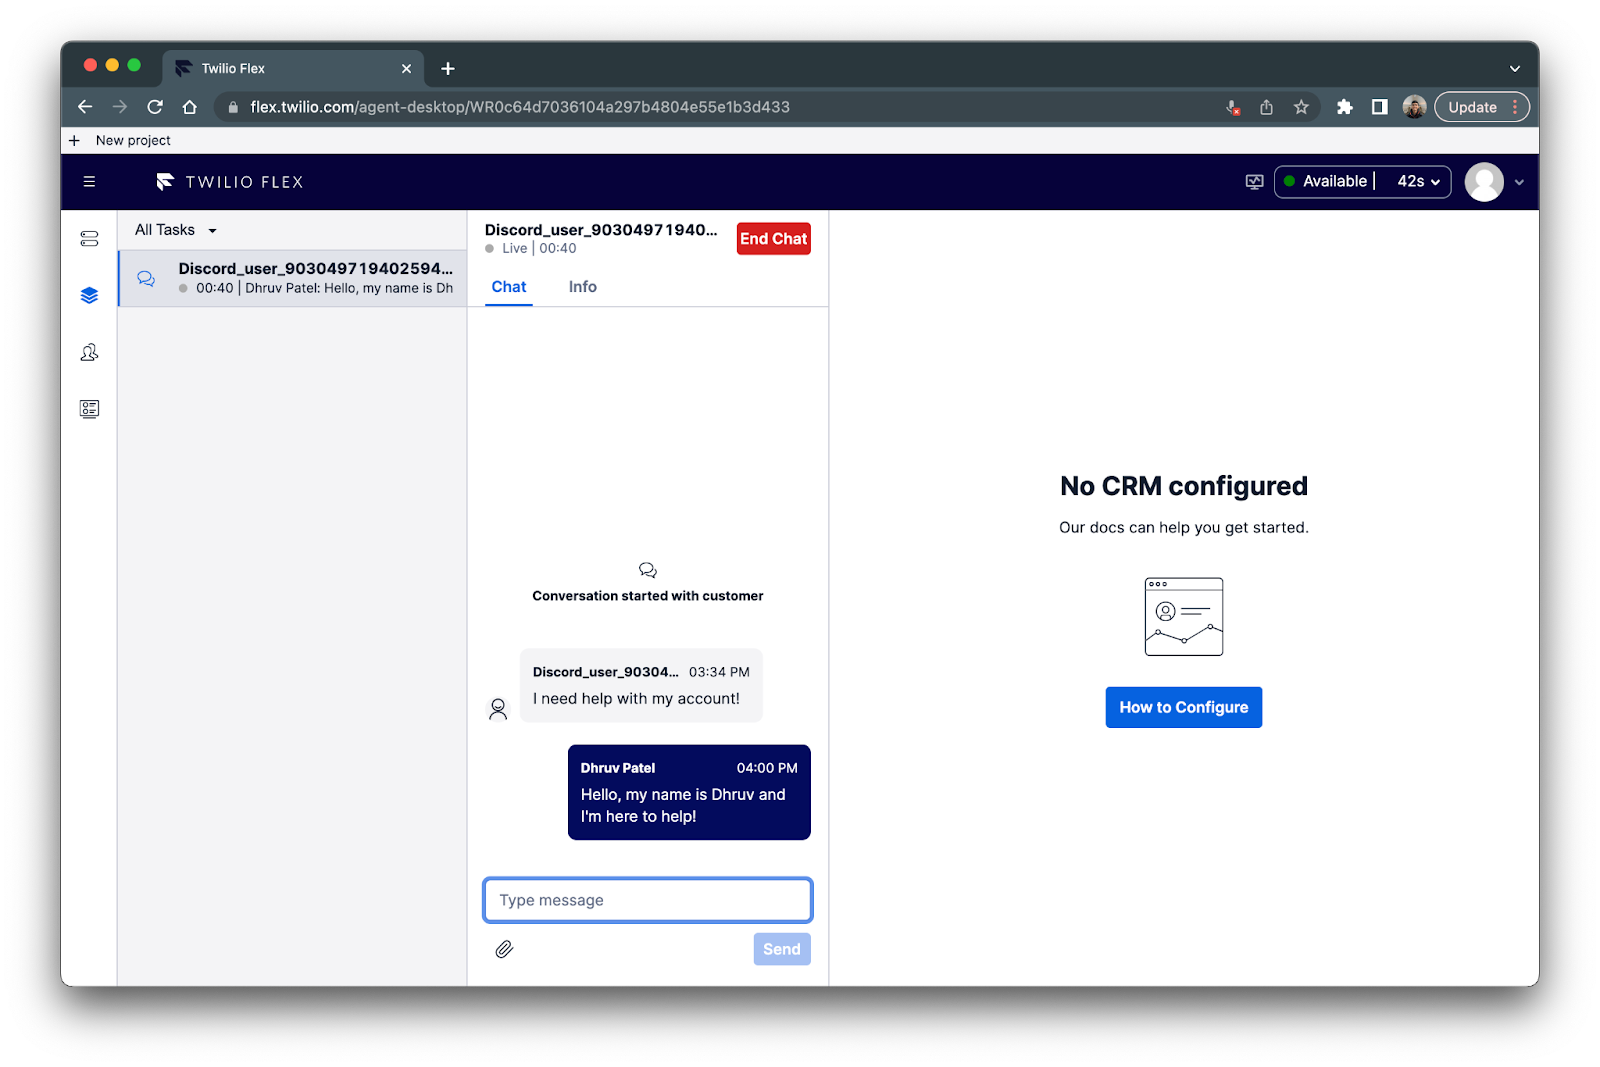Open browser extensions puzzle icon

1345,107
